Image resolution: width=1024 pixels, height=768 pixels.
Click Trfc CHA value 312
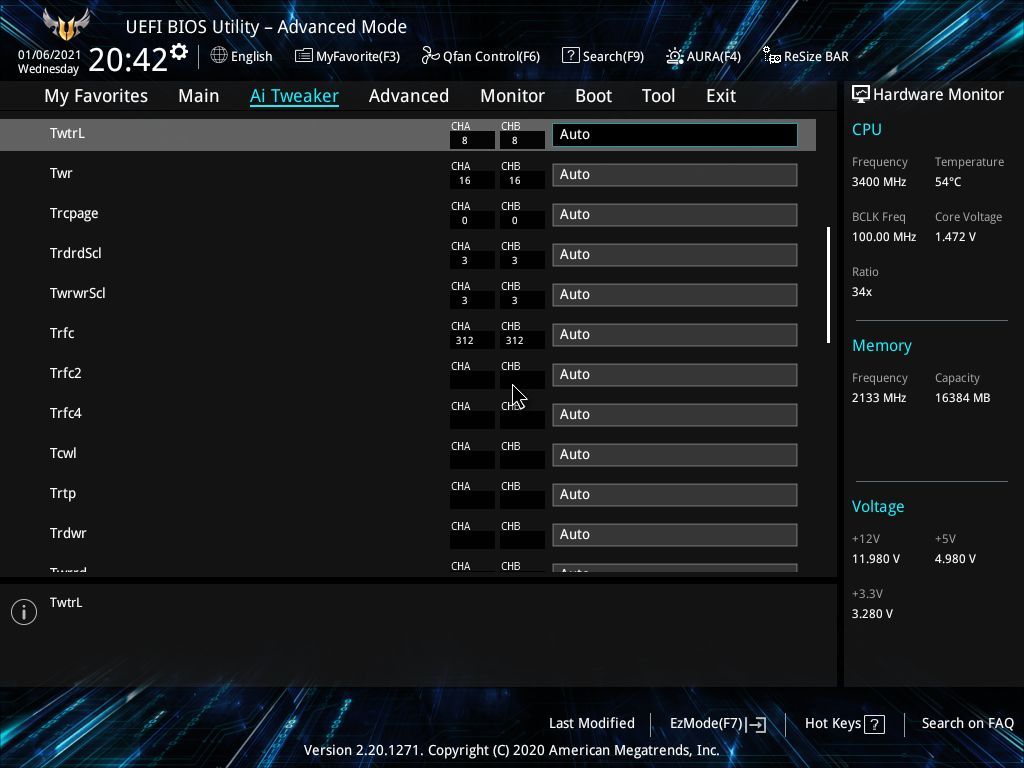tap(472, 340)
